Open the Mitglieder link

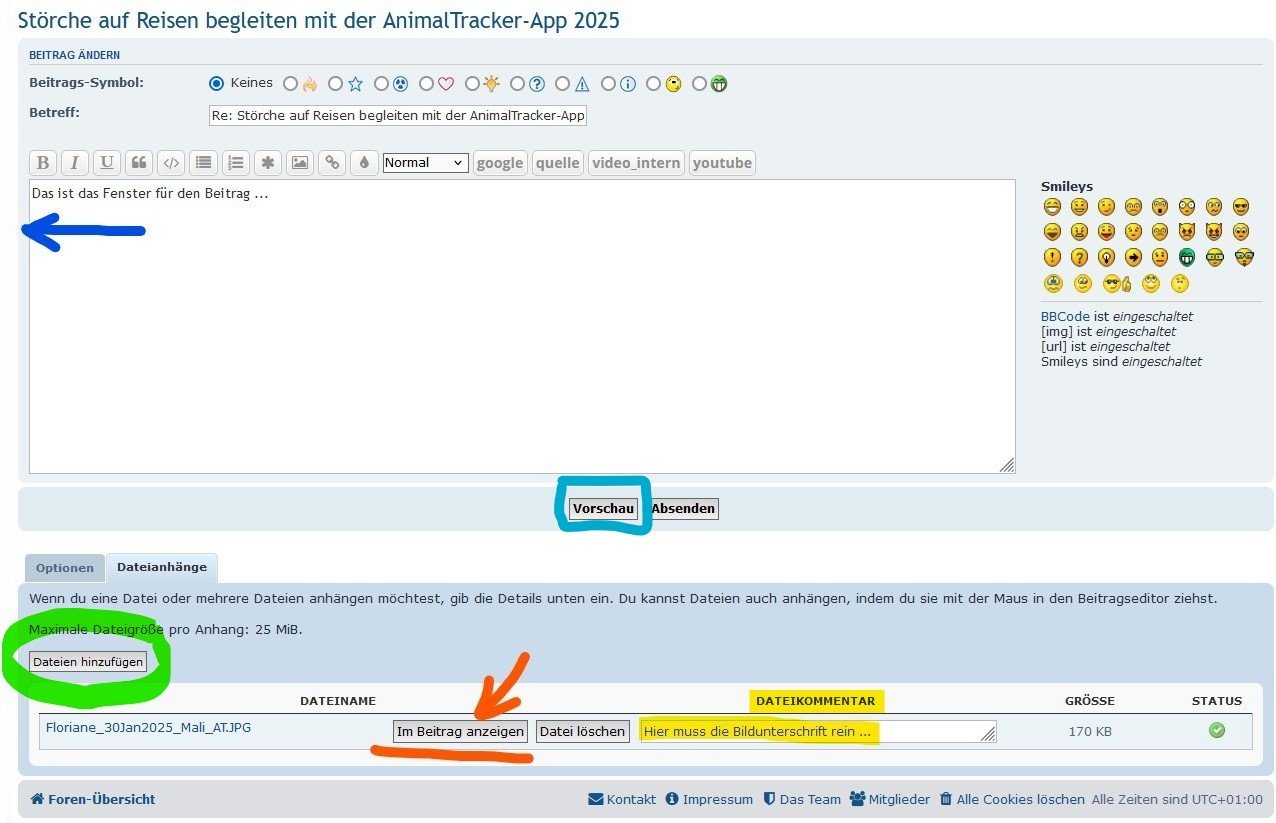890,799
